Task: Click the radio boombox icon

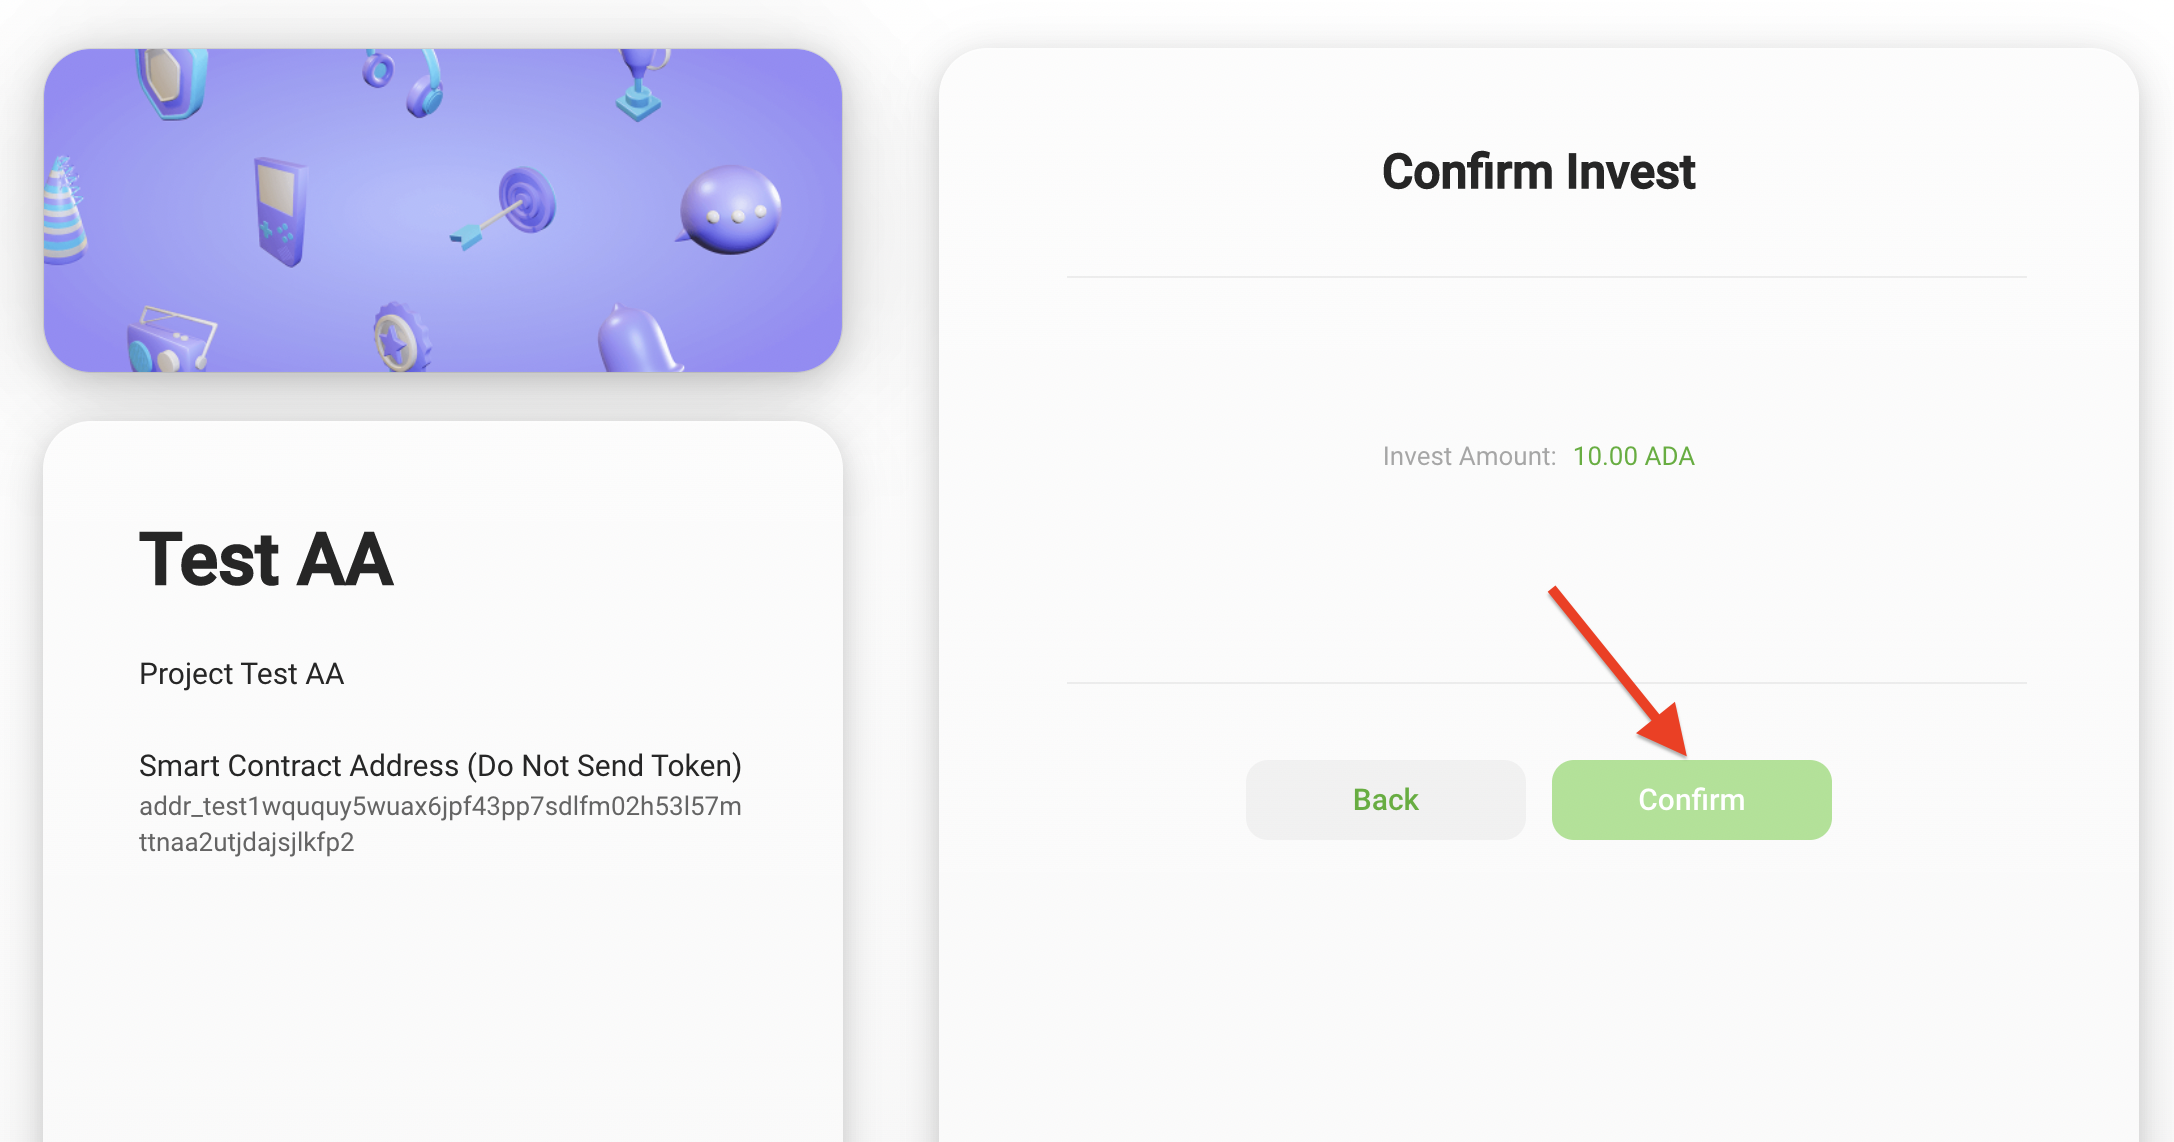Action: (x=170, y=340)
